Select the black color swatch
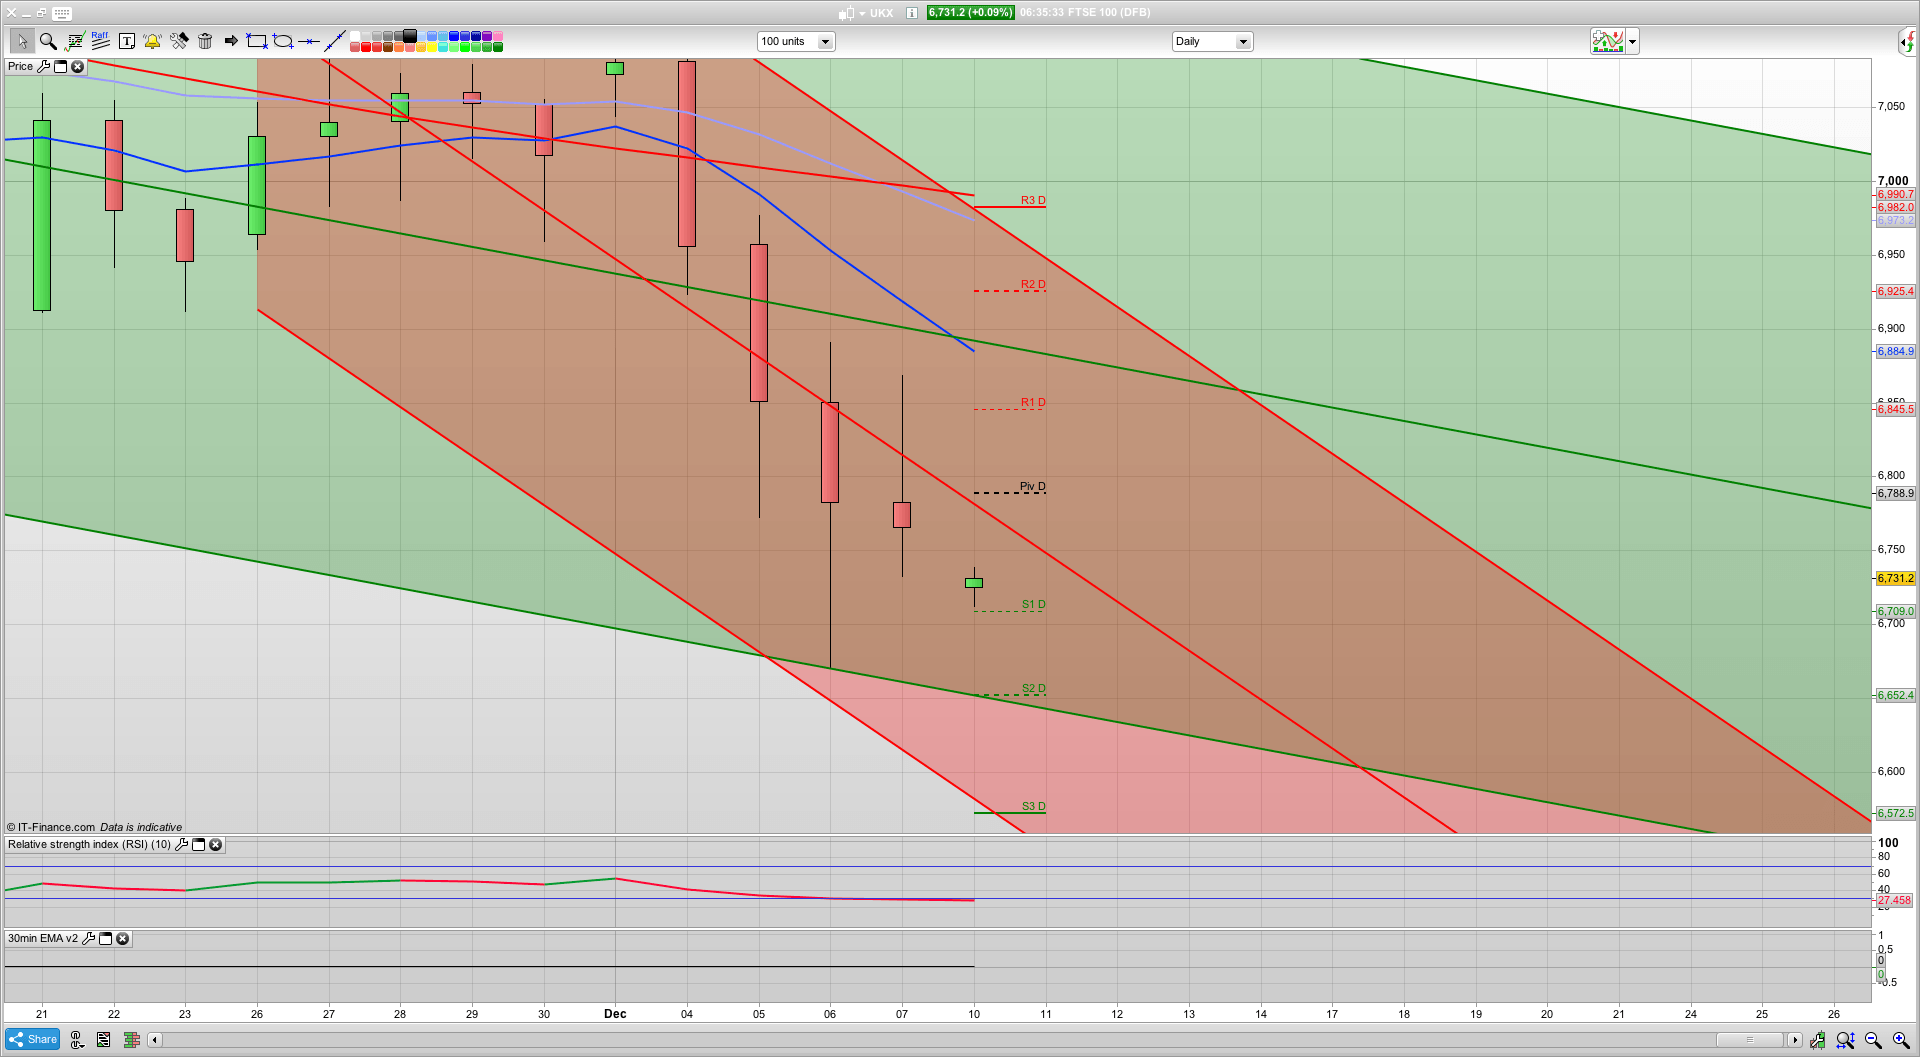Screen dimensions: 1920x1057 point(410,35)
